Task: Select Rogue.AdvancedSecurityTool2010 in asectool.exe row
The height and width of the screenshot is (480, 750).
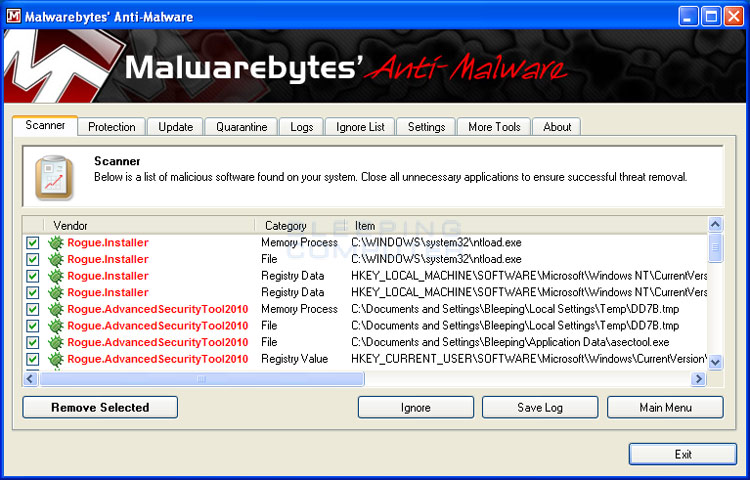Action: tap(158, 343)
